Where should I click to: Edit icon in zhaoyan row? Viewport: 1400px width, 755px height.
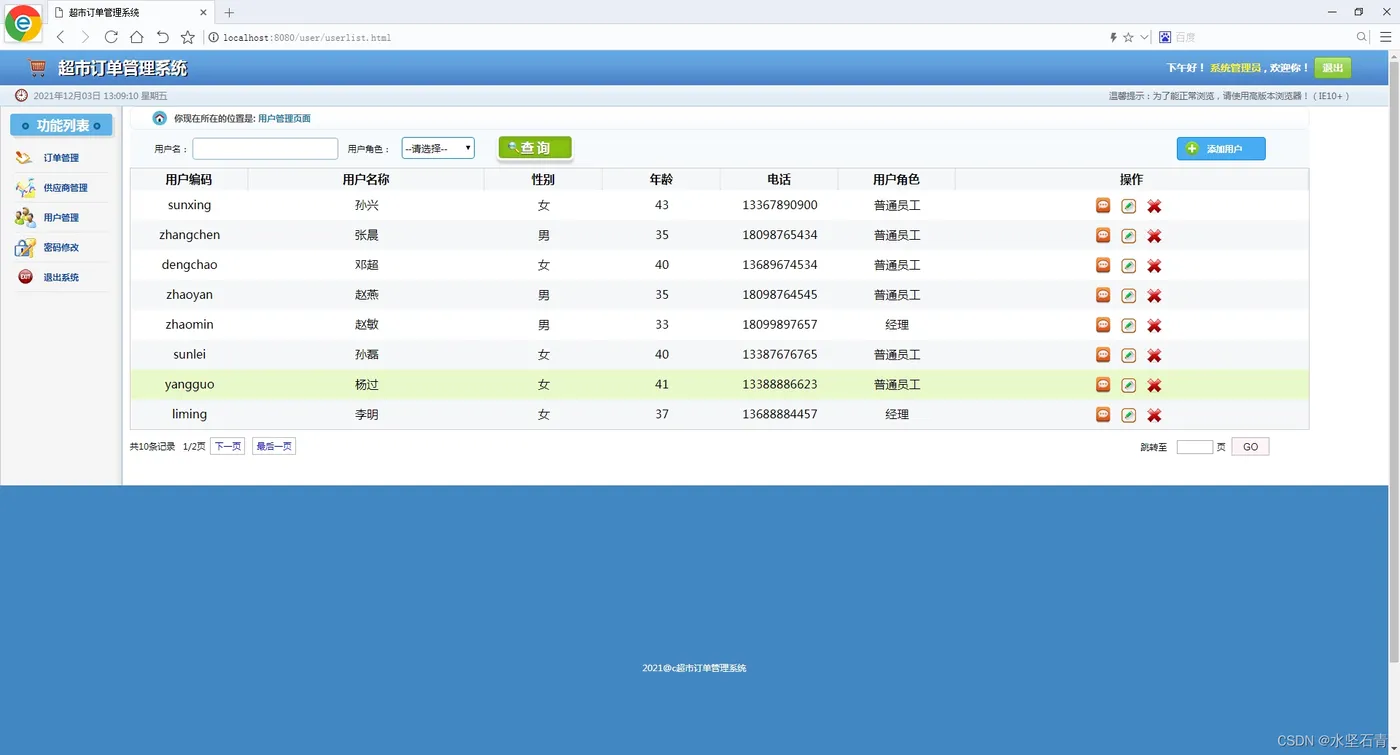tap(1128, 296)
